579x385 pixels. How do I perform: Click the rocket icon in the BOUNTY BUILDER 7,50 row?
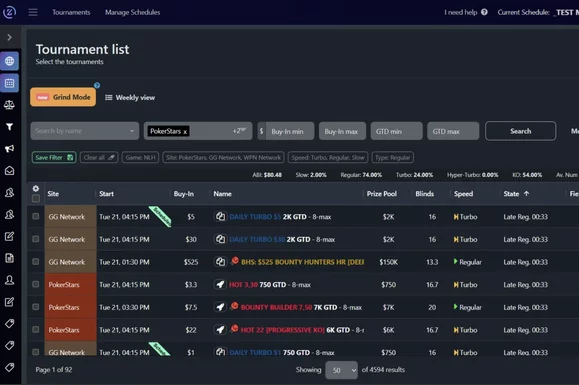(x=220, y=307)
